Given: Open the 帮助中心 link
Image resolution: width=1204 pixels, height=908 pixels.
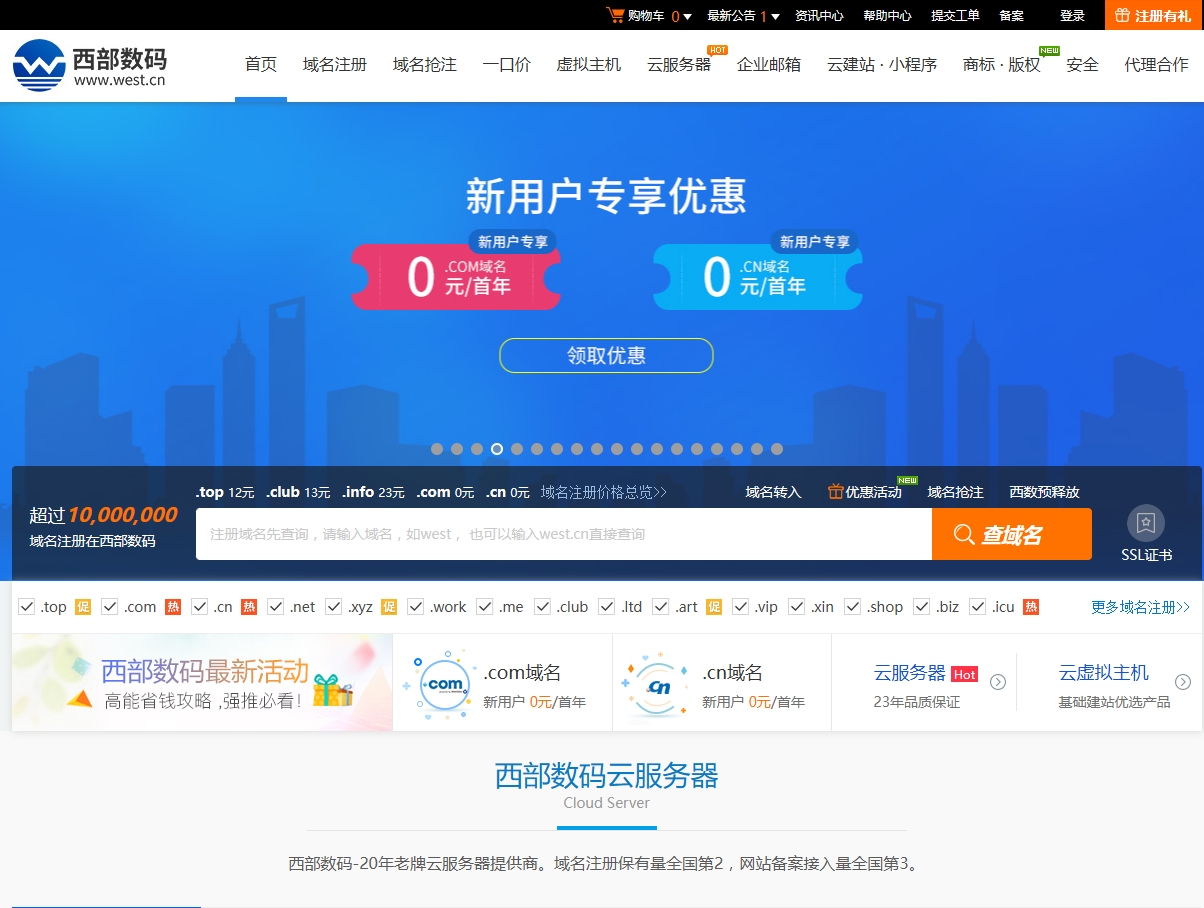Looking at the screenshot, I should [887, 15].
